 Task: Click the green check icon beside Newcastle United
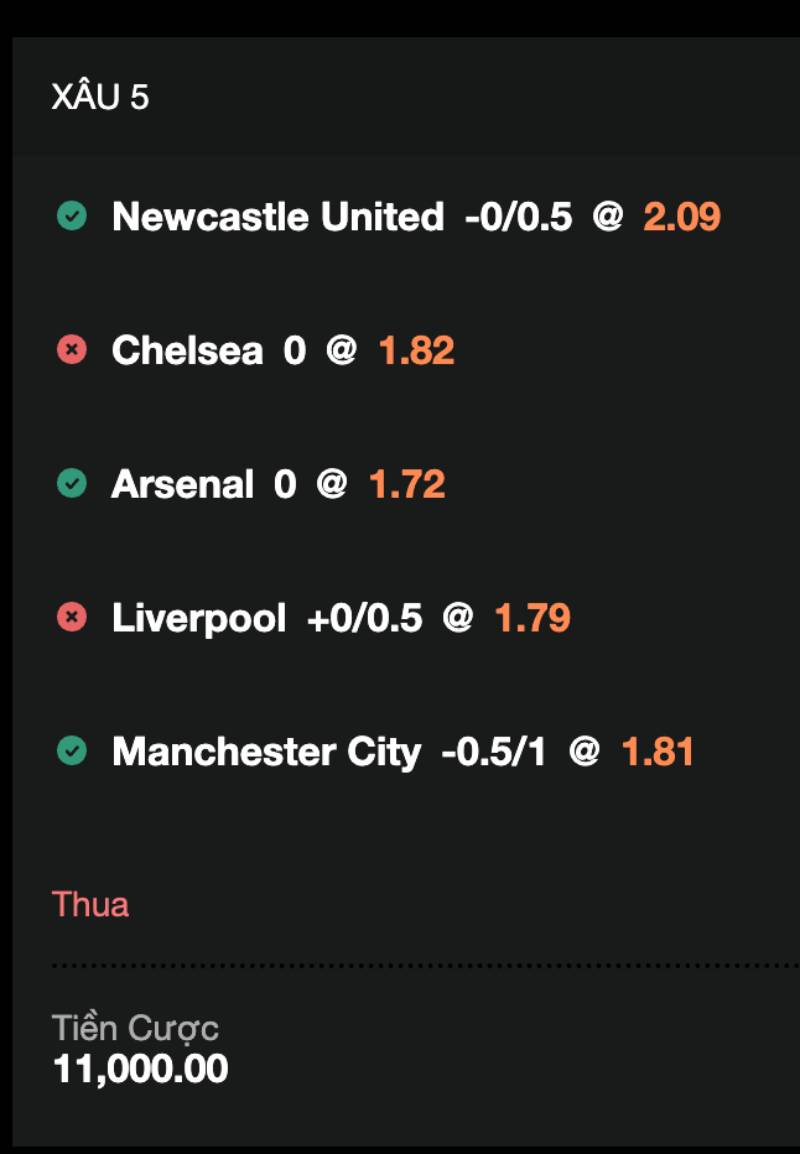pyautogui.click(x=71, y=216)
